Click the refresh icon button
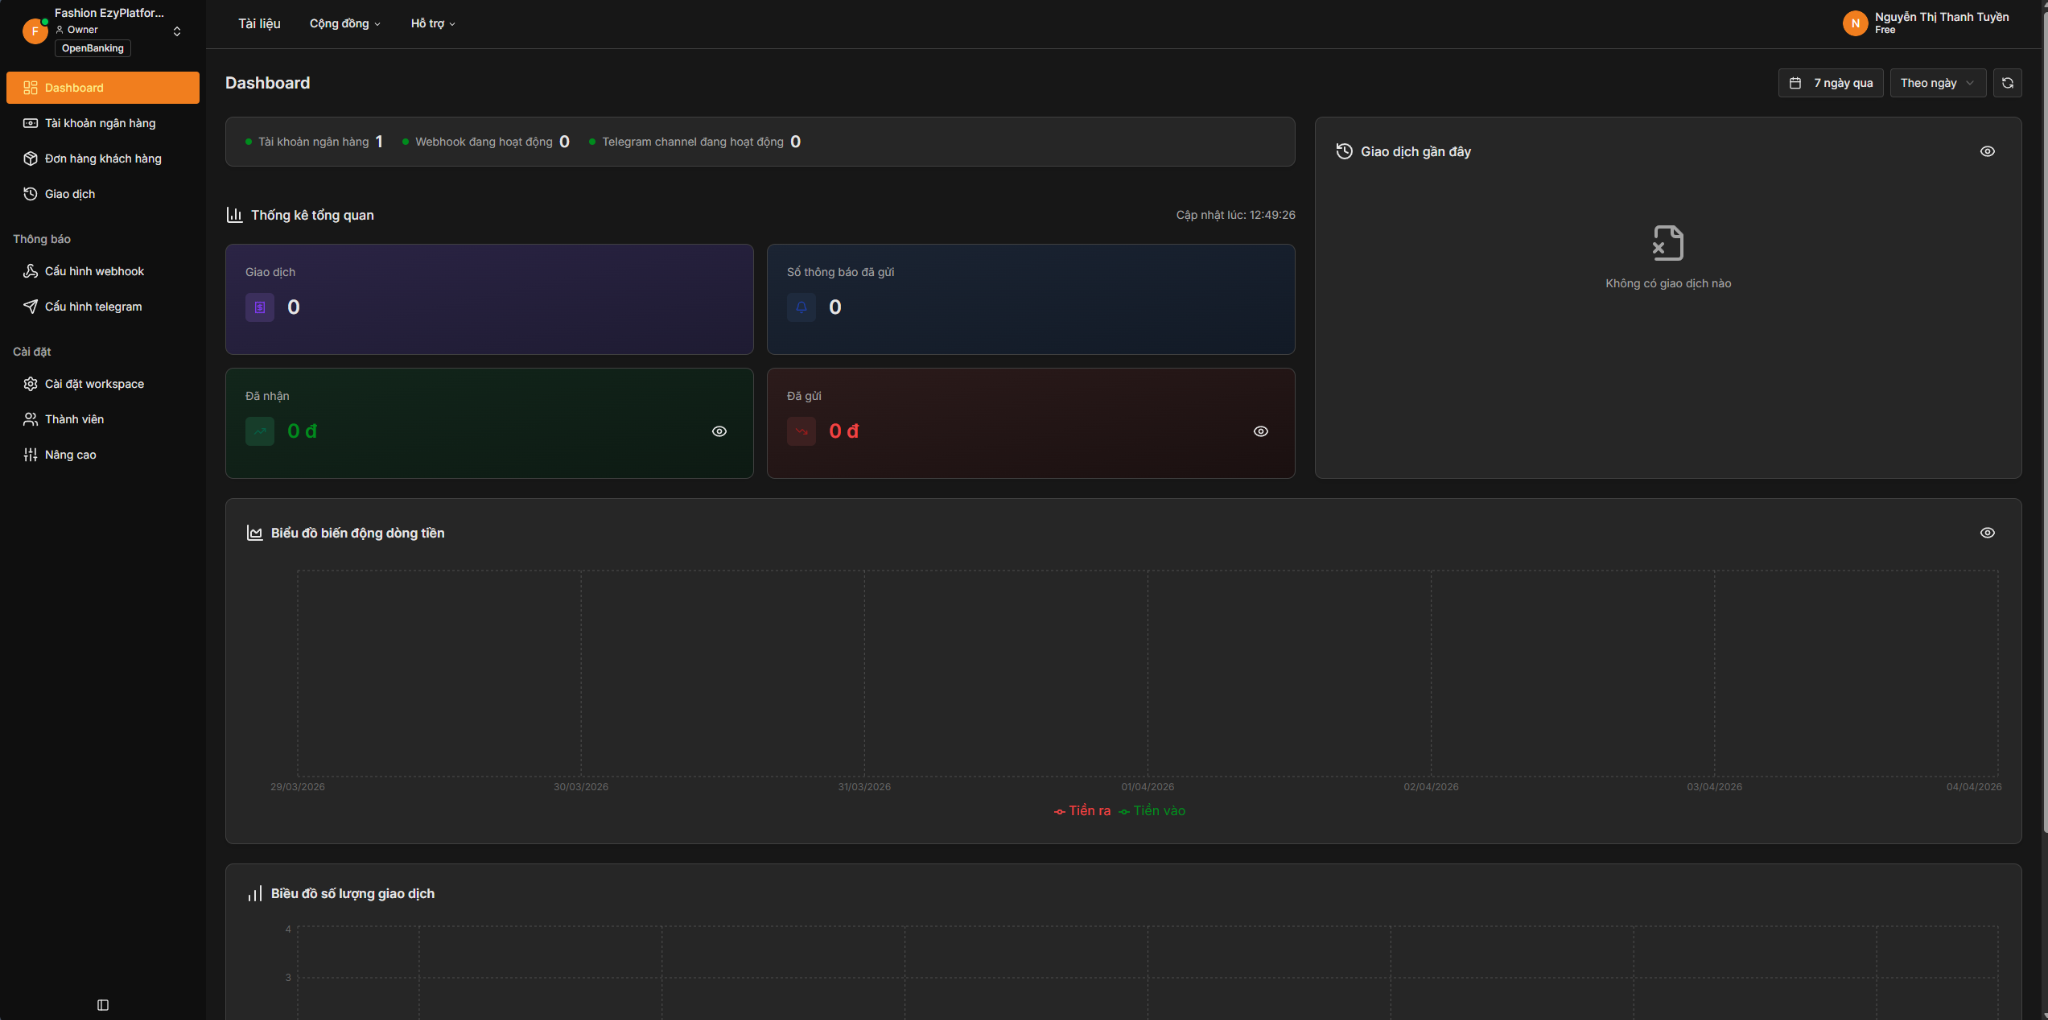 [2007, 83]
